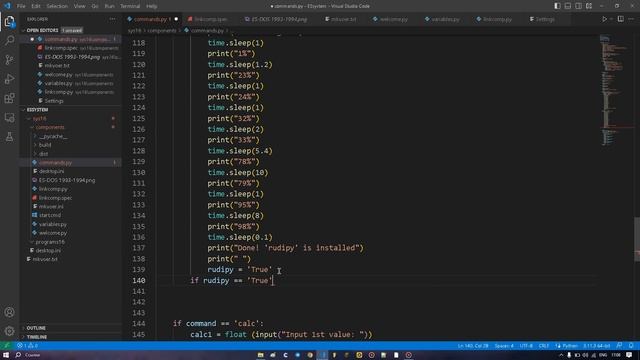Screen dimensions: 640x360
Task: Open the Terminal menu
Action: (130, 6)
